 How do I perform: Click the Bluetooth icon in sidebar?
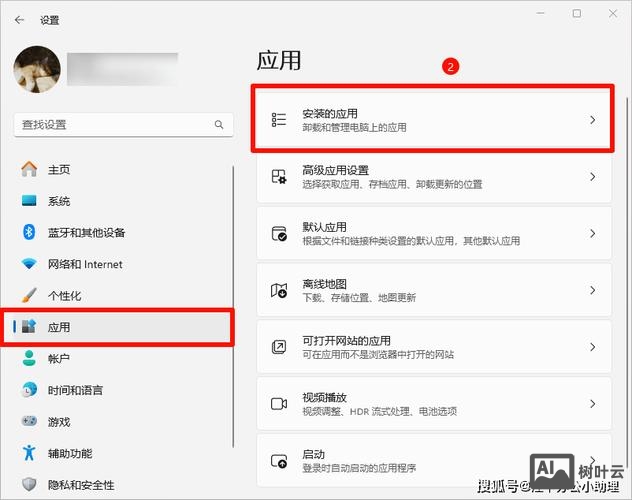pos(29,232)
